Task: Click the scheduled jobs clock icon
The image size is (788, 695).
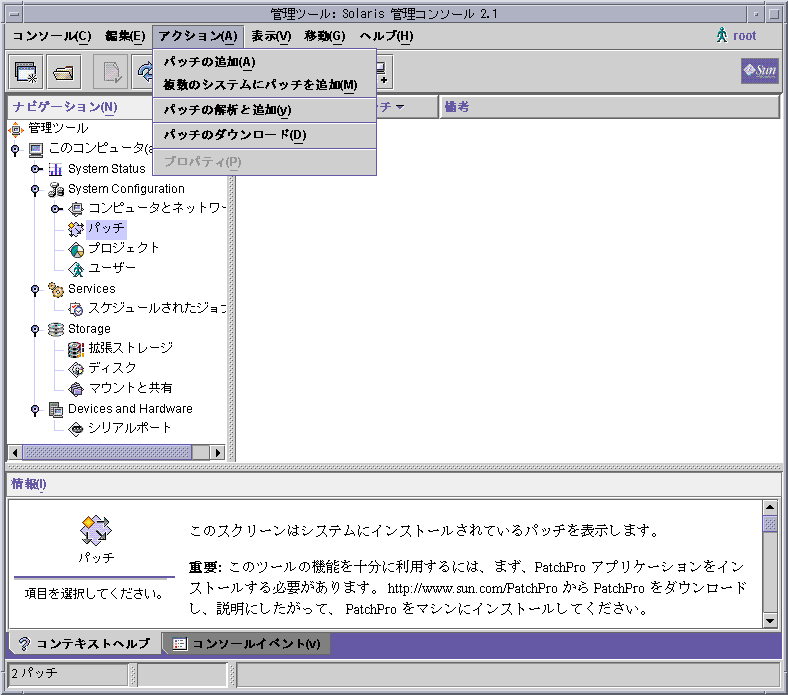Action: (76, 309)
